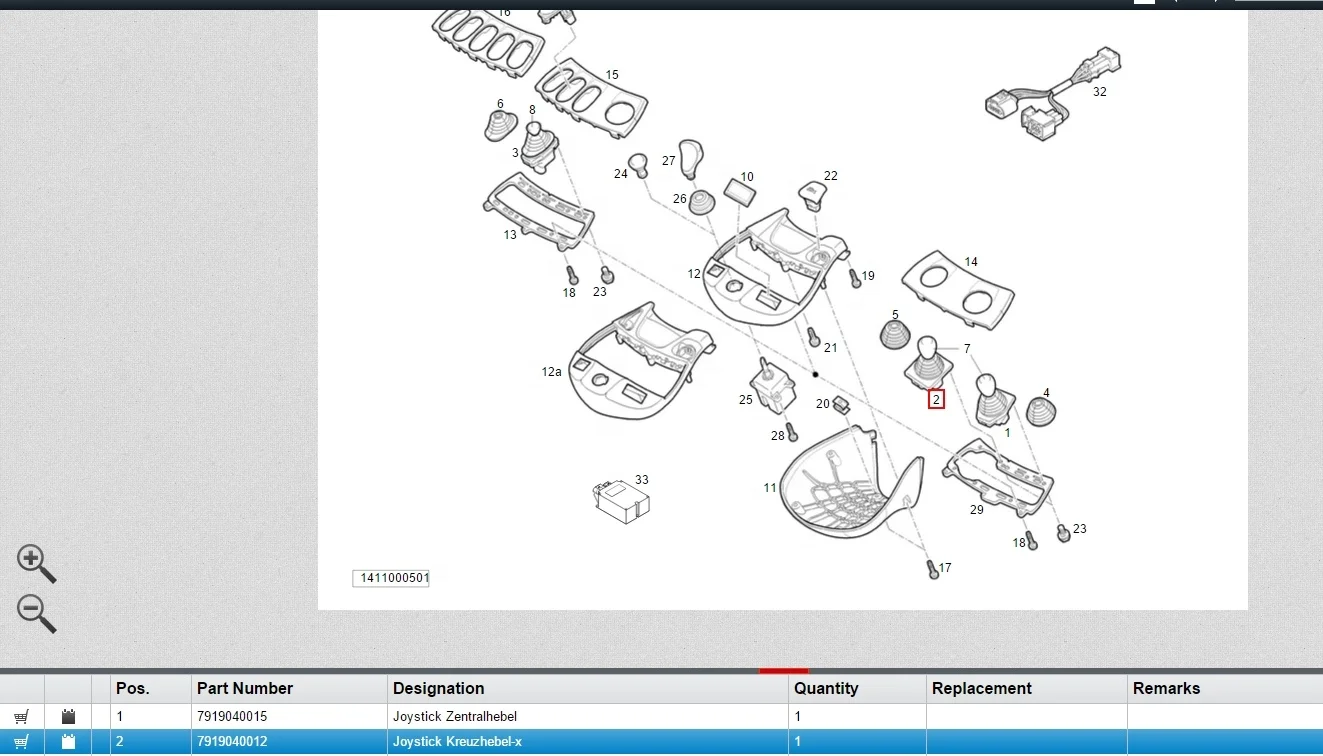Image resolution: width=1323 pixels, height=756 pixels.
Task: Click the Quantity column header
Action: coord(826,688)
